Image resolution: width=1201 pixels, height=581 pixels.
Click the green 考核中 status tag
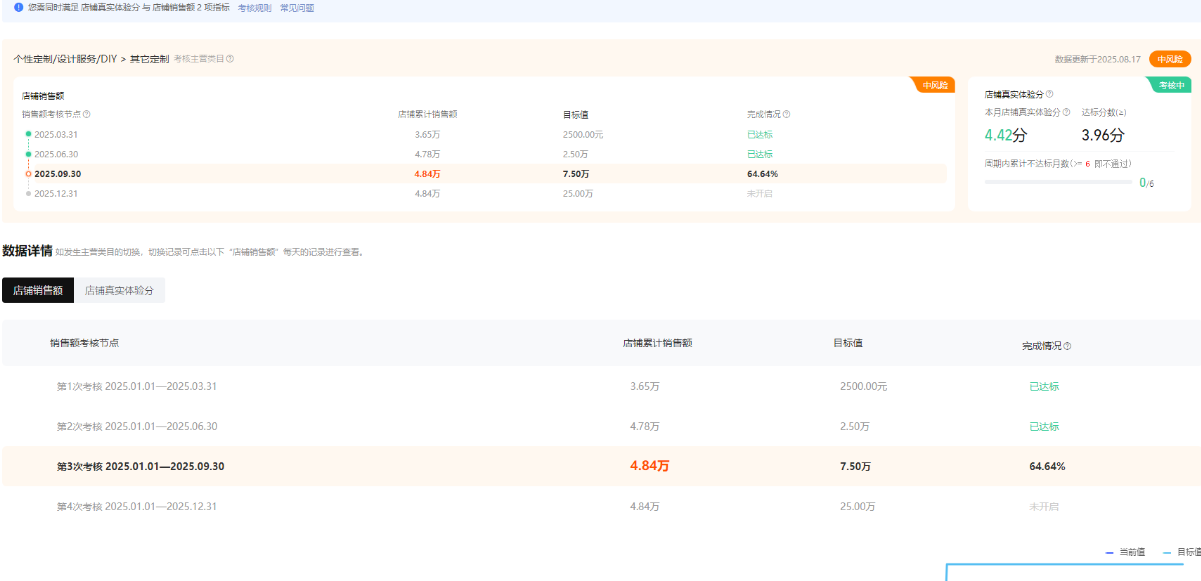click(x=1170, y=86)
